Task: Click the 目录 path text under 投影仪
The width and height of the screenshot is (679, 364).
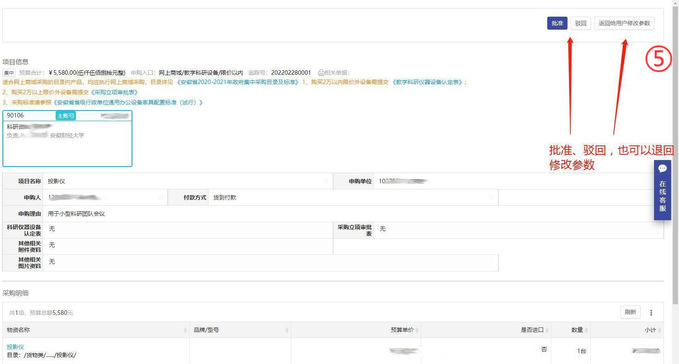Action: coord(42,355)
